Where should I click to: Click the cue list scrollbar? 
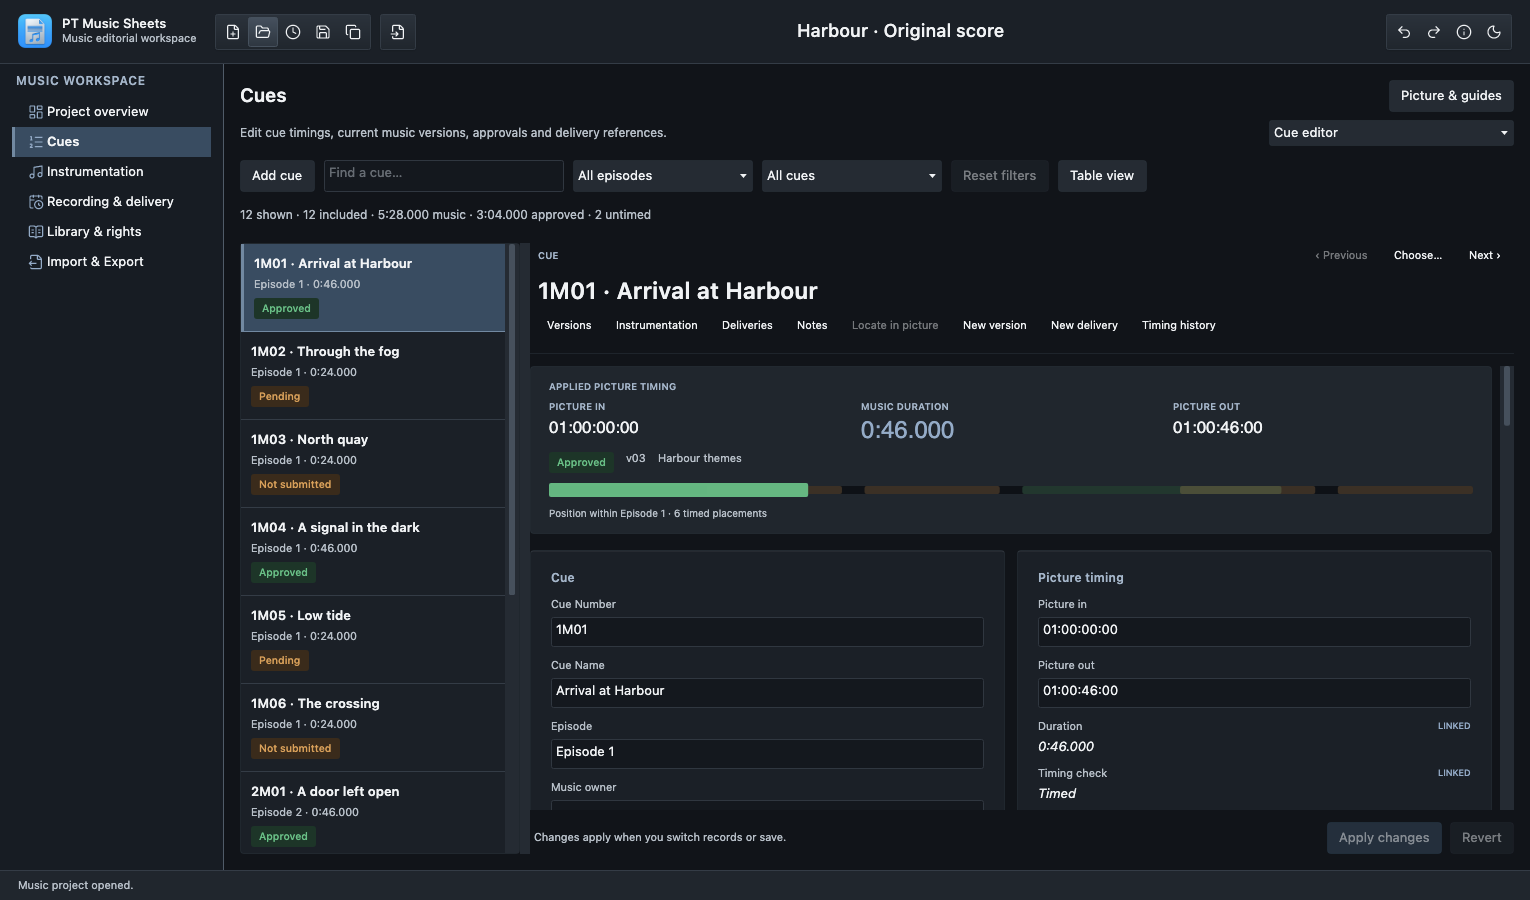tap(512, 420)
